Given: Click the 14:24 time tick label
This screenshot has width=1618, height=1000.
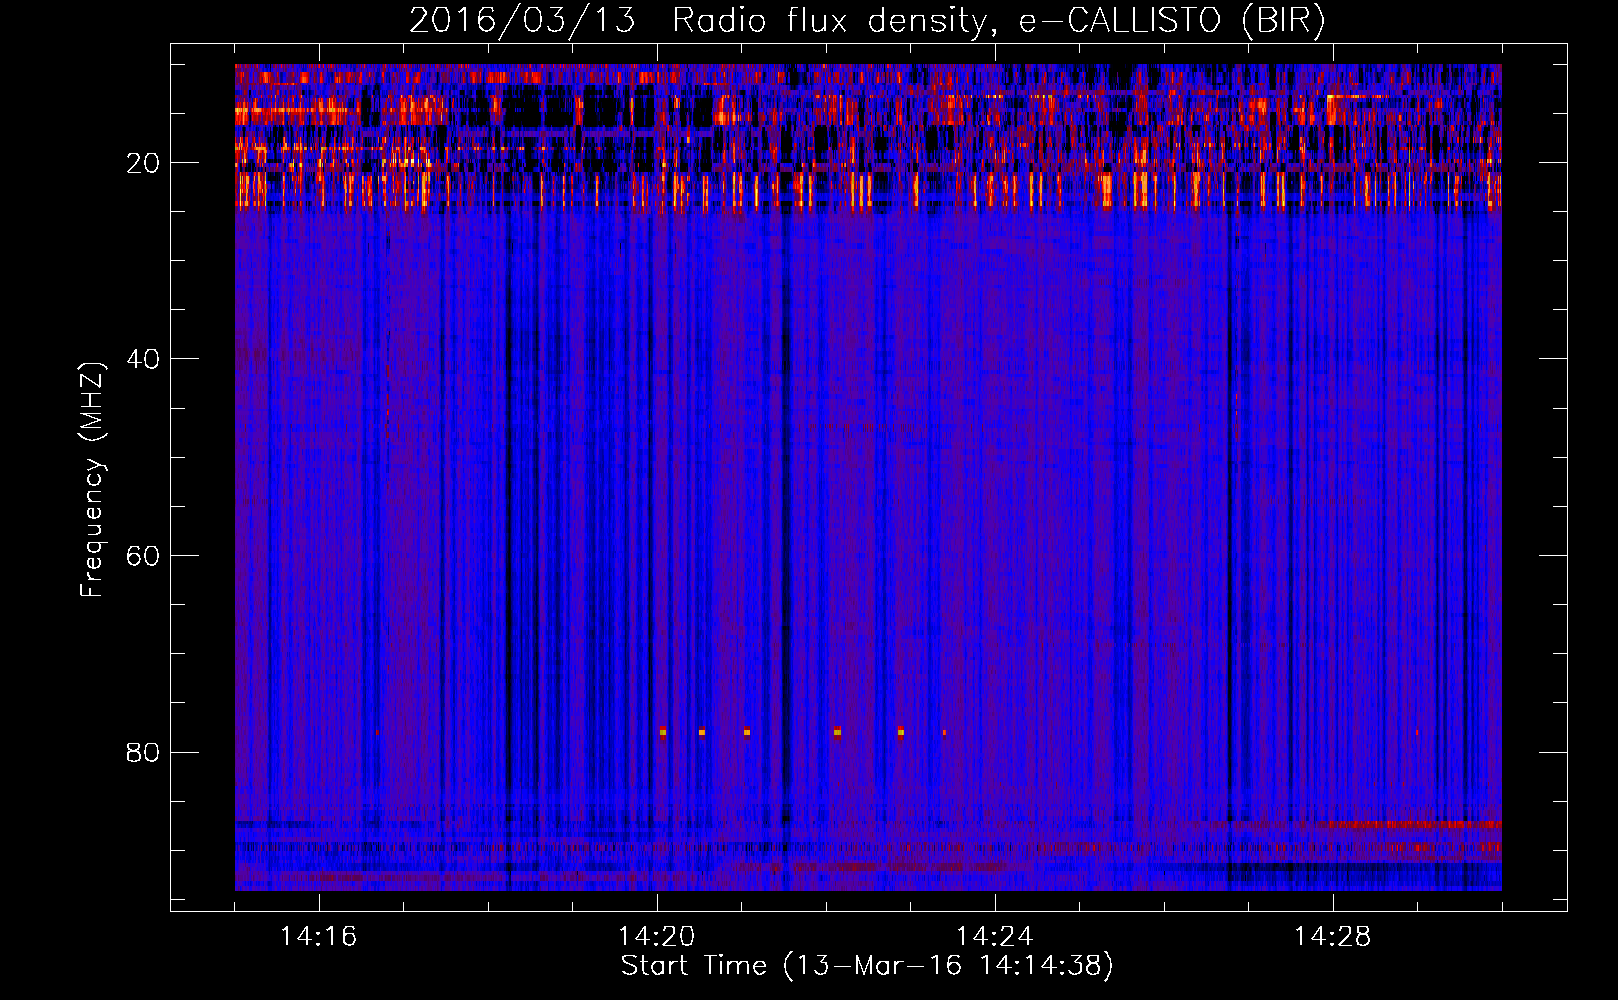Looking at the screenshot, I should point(995,936).
